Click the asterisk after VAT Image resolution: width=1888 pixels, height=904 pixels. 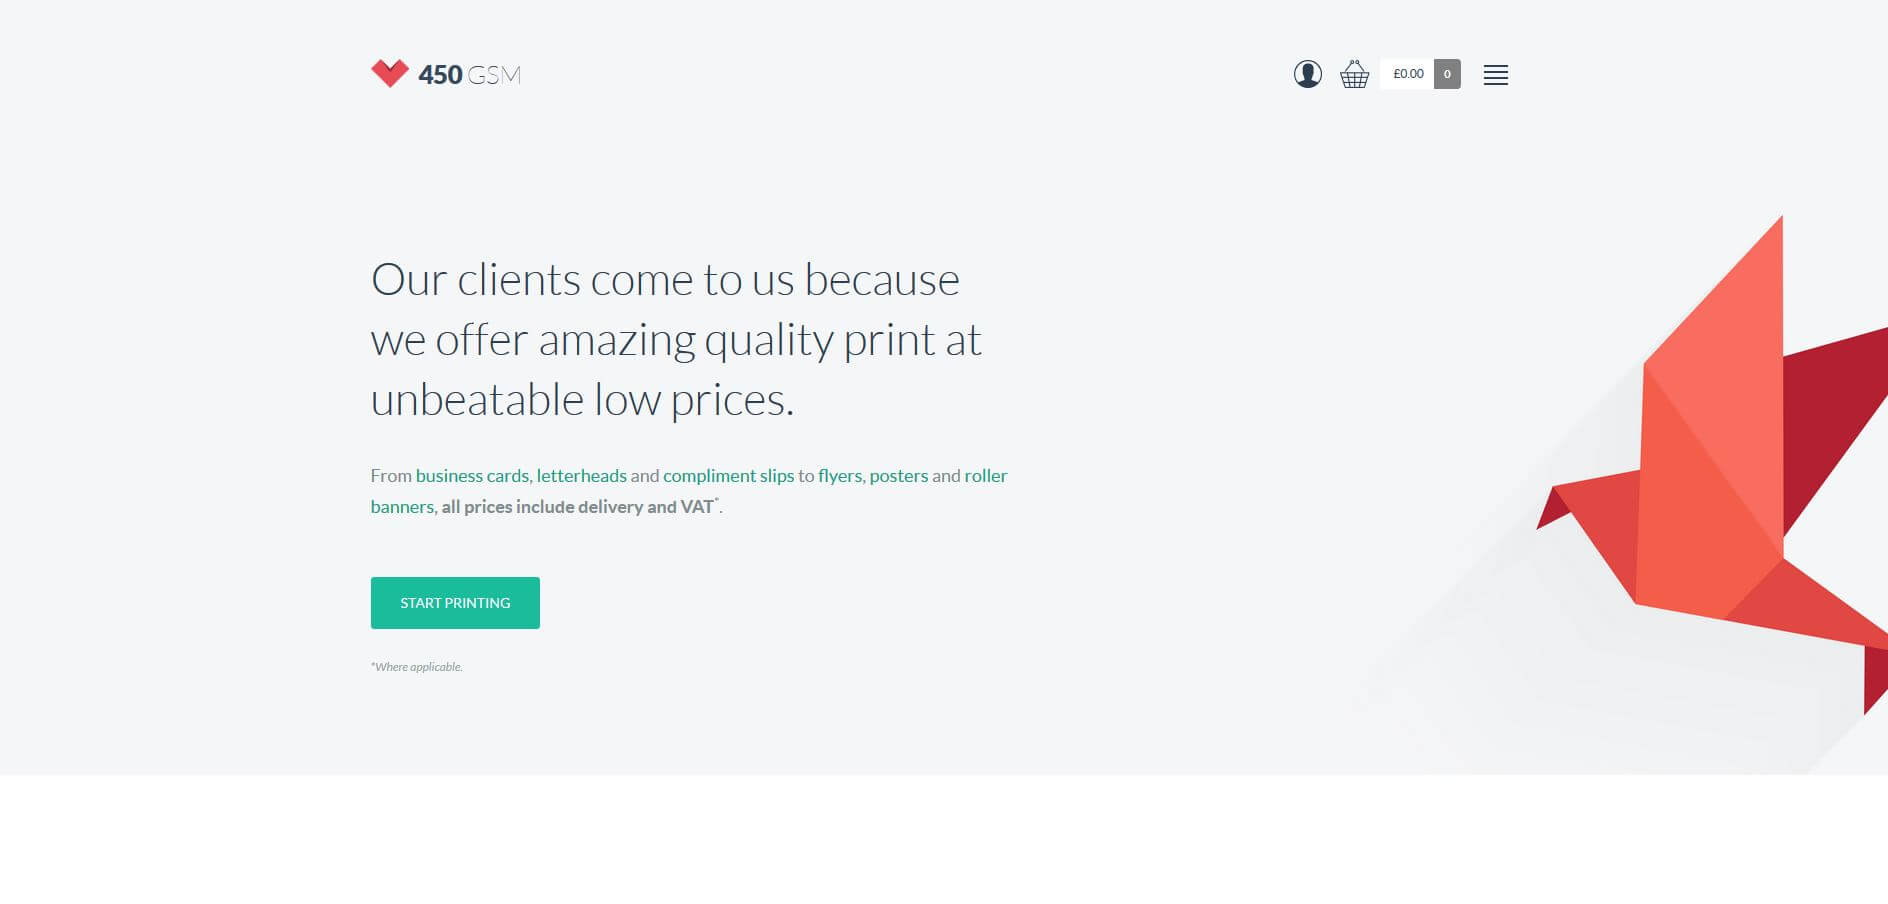click(717, 500)
